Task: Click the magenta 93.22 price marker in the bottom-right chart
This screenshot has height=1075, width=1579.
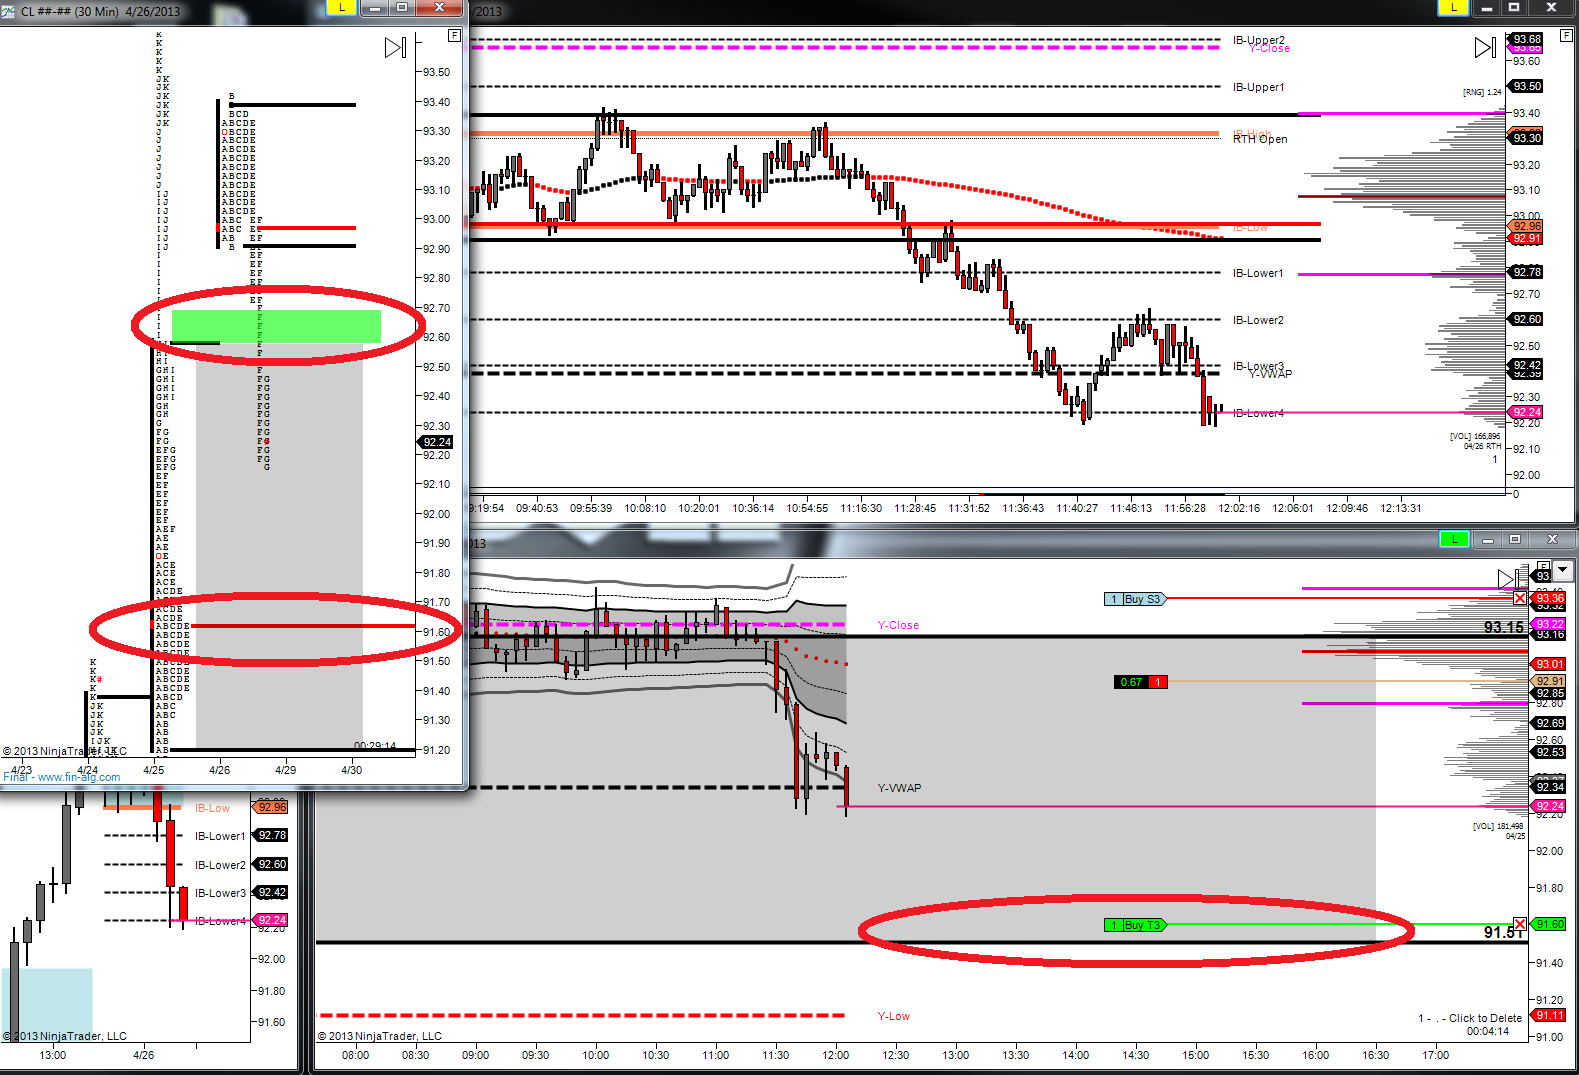Action: pos(1549,624)
